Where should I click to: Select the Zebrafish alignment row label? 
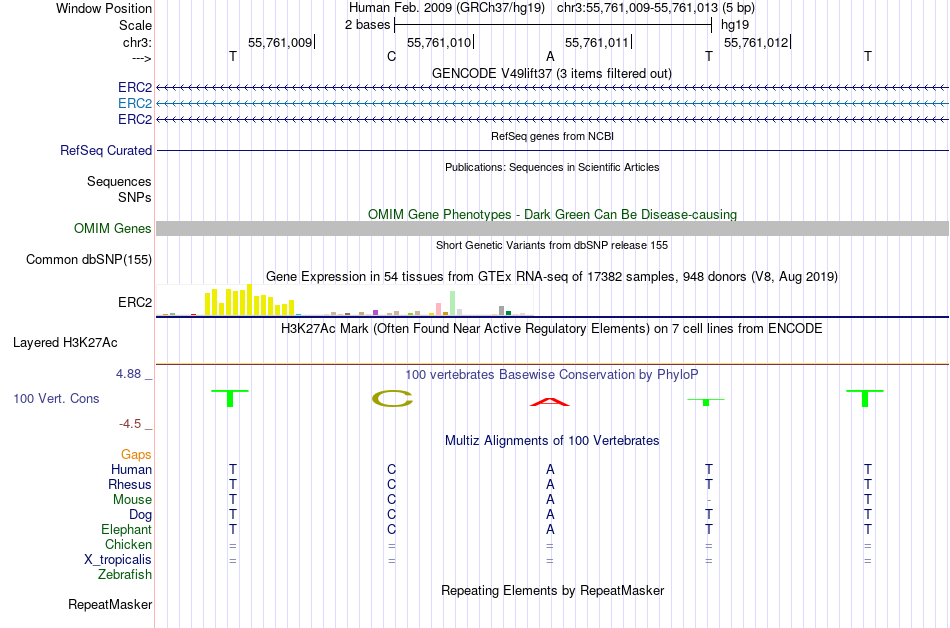(x=125, y=574)
